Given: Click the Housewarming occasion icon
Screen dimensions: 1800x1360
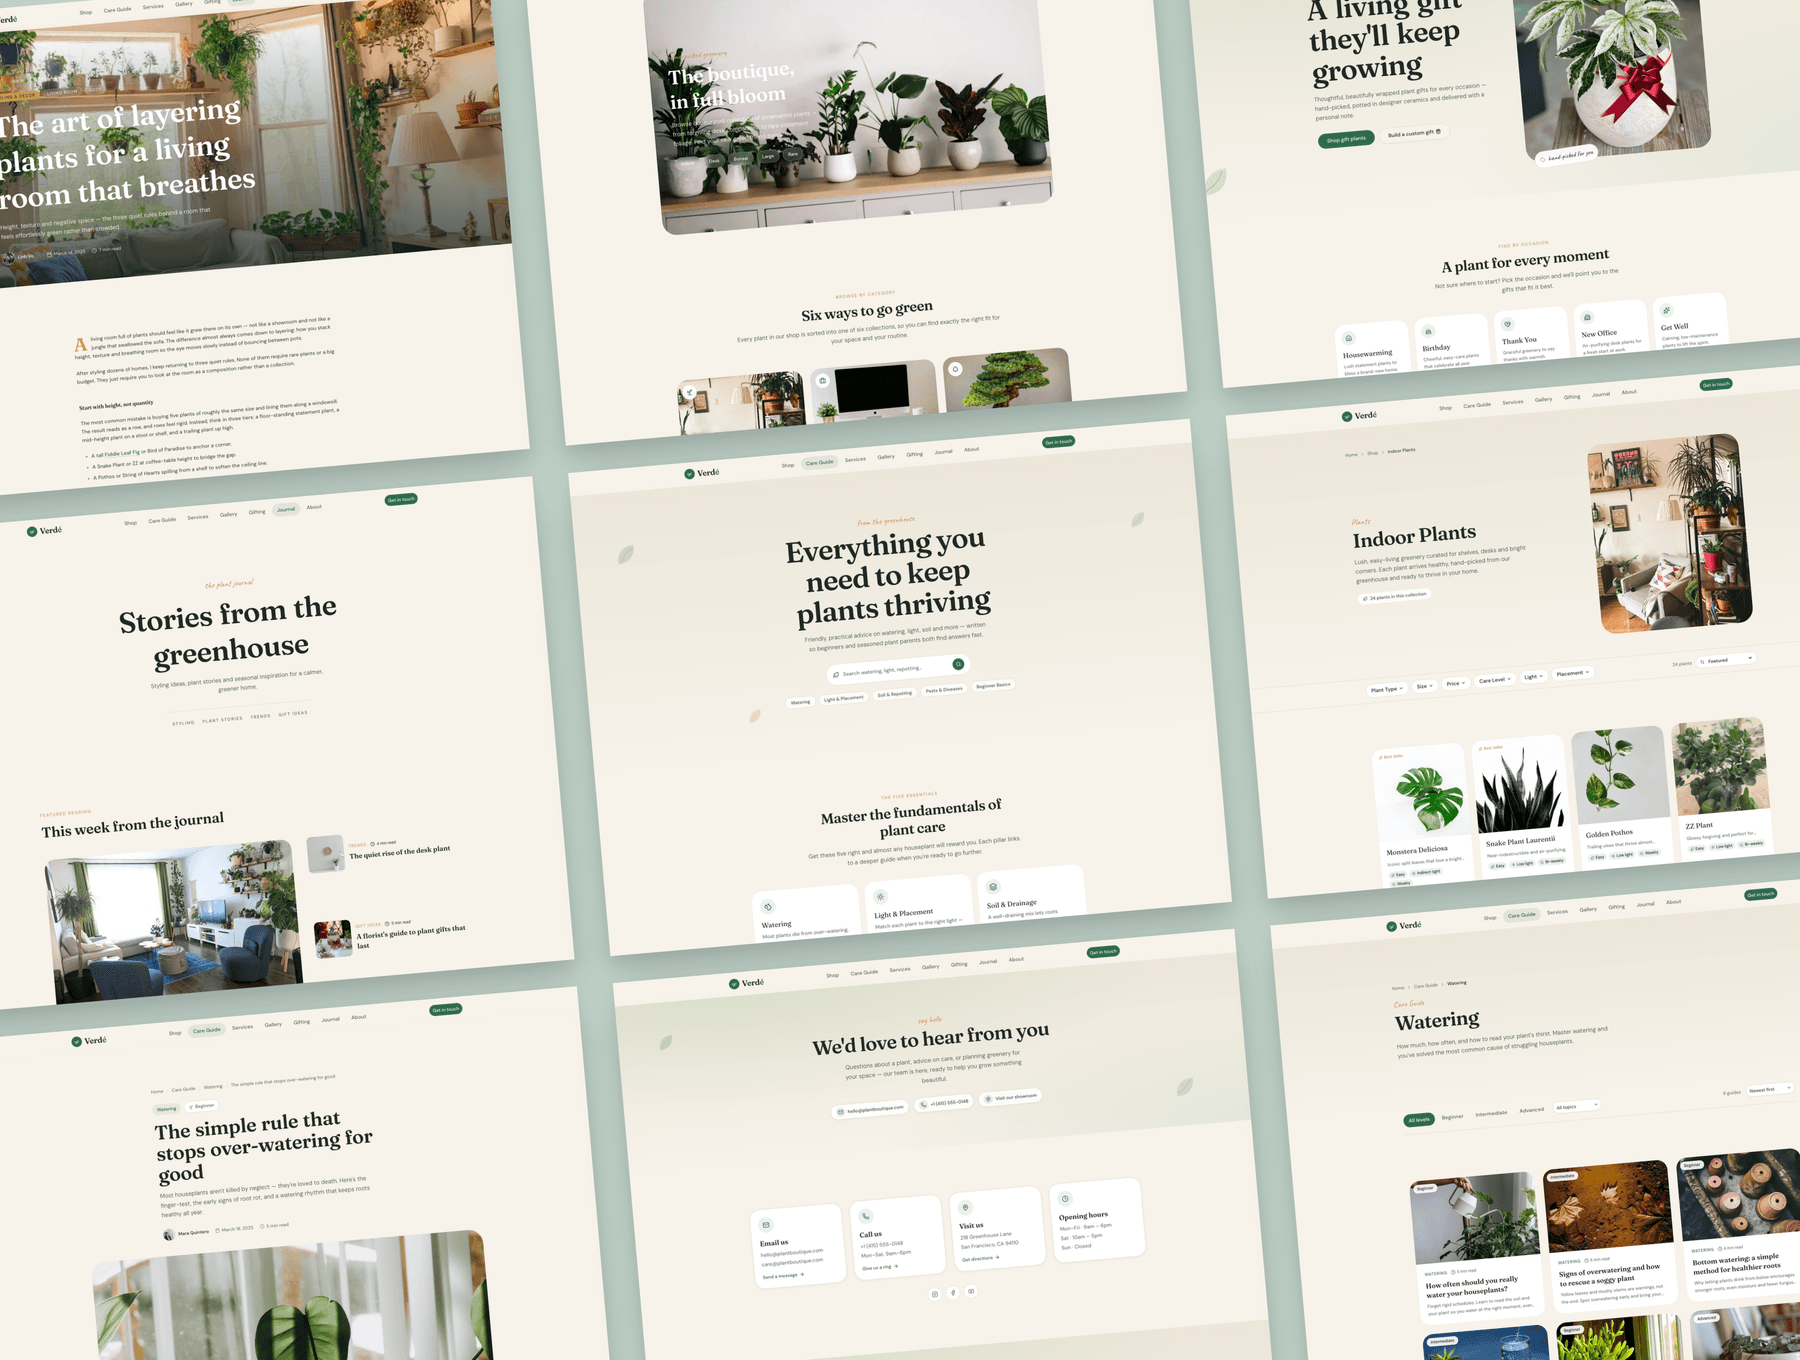Looking at the screenshot, I should (1348, 338).
